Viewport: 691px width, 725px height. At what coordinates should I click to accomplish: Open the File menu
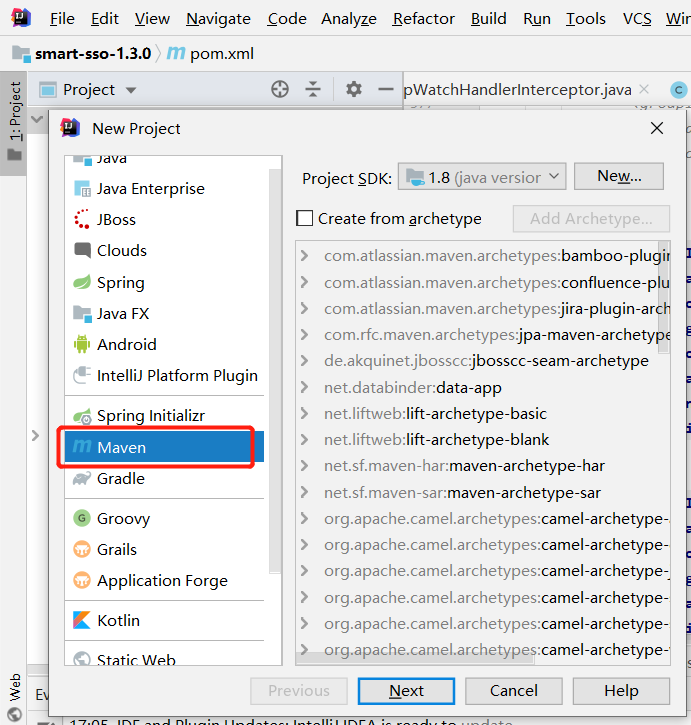[x=62, y=18]
